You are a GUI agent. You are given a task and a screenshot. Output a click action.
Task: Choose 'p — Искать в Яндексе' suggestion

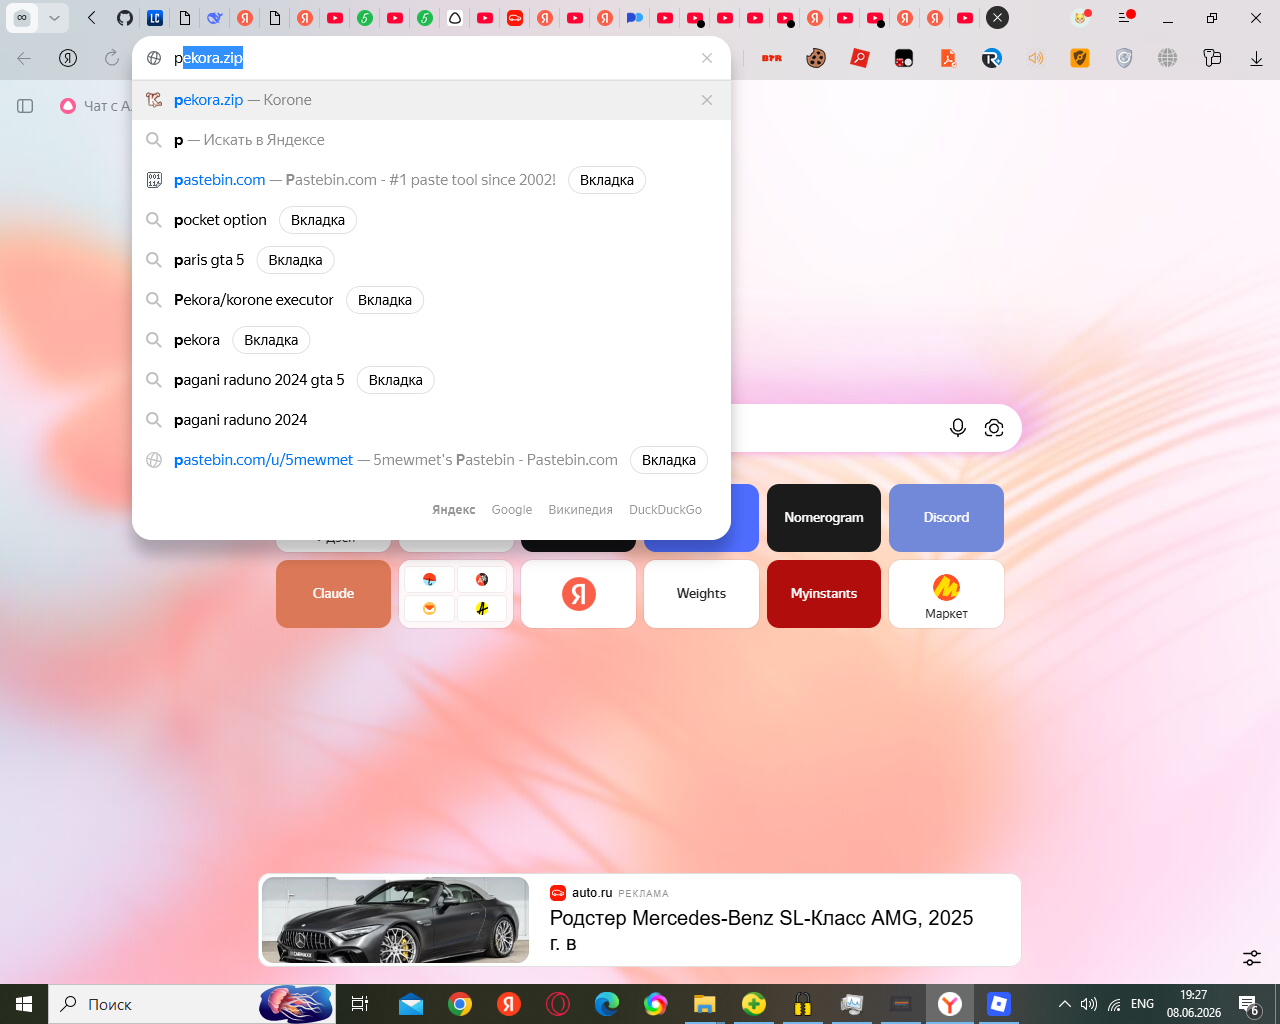432,140
